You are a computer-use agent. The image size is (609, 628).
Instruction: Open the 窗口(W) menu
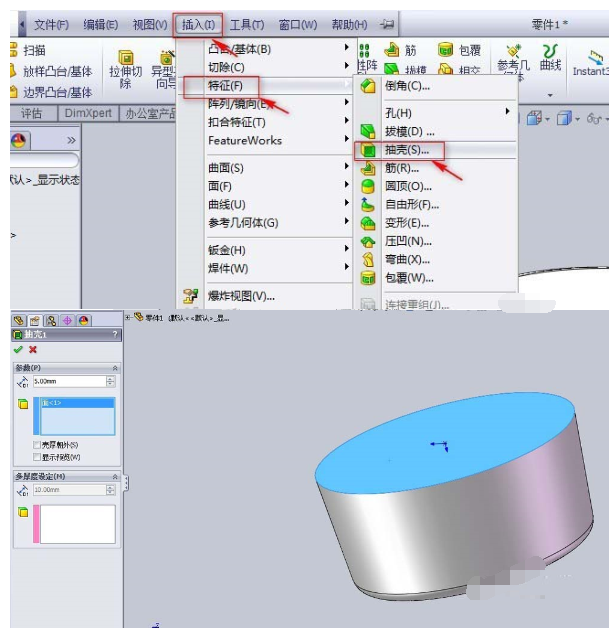click(298, 25)
